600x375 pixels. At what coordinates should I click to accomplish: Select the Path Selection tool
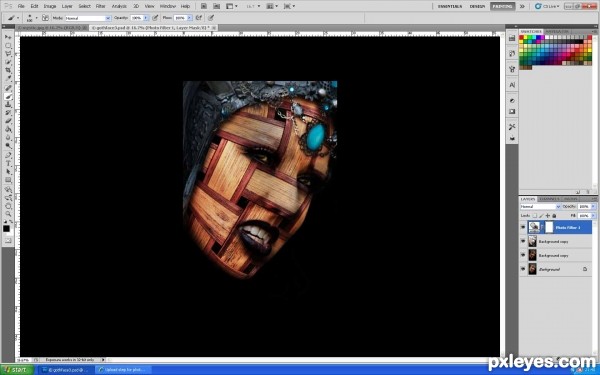[x=8, y=172]
